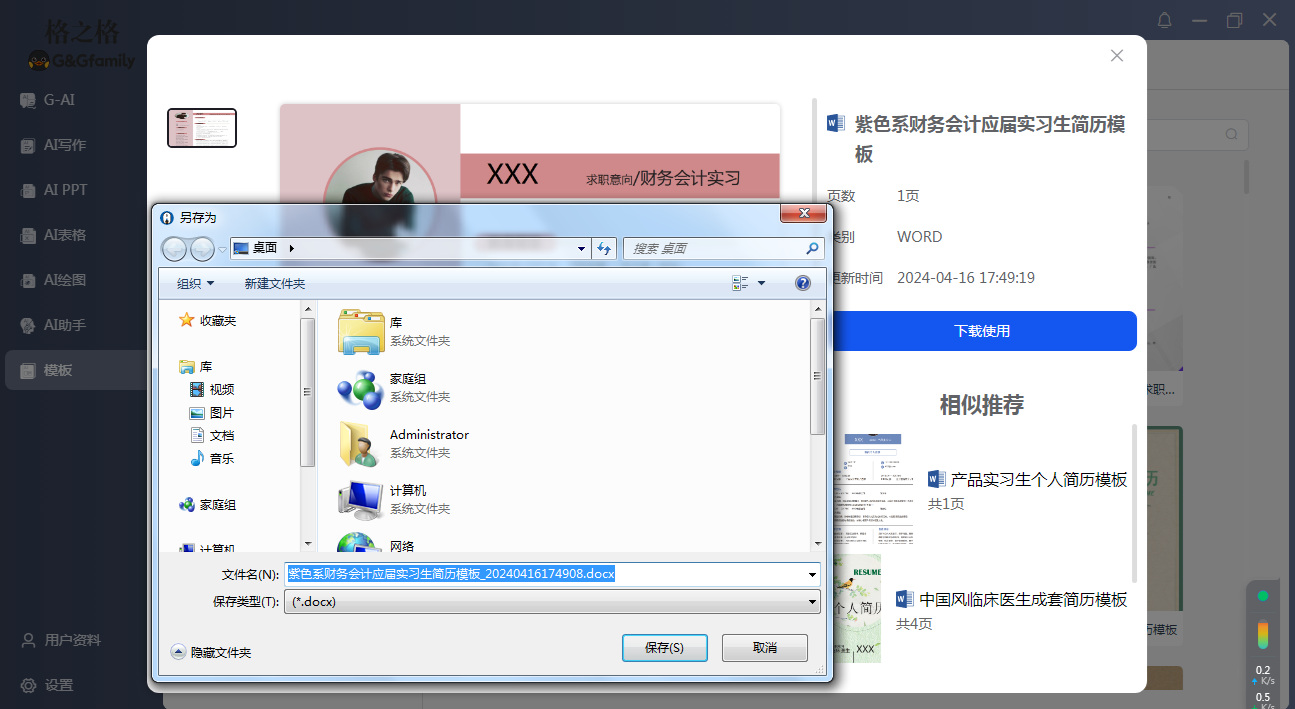1295x709 pixels.
Task: Open the view options dropdown arrow
Action: tap(762, 283)
